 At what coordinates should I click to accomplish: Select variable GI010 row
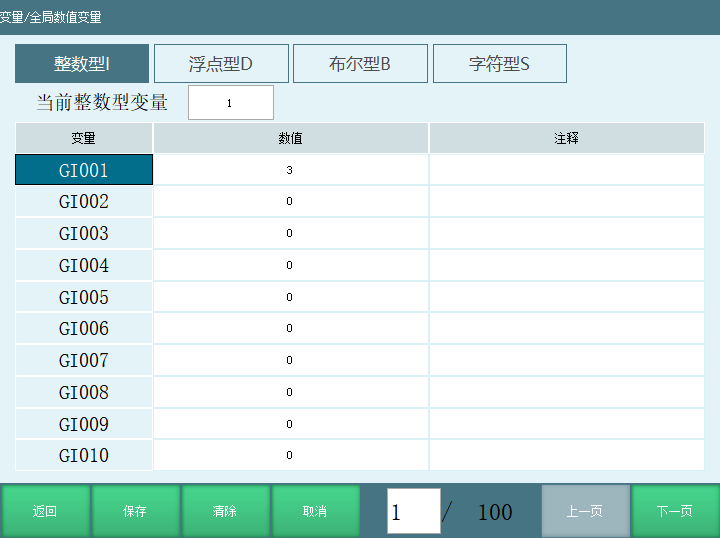click(x=83, y=456)
